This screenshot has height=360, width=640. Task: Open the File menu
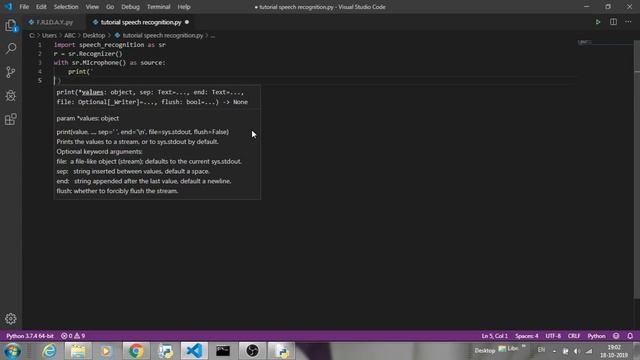[x=24, y=7]
